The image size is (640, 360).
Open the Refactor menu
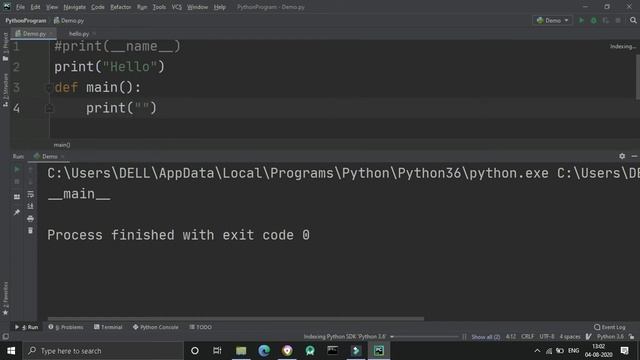click(120, 7)
